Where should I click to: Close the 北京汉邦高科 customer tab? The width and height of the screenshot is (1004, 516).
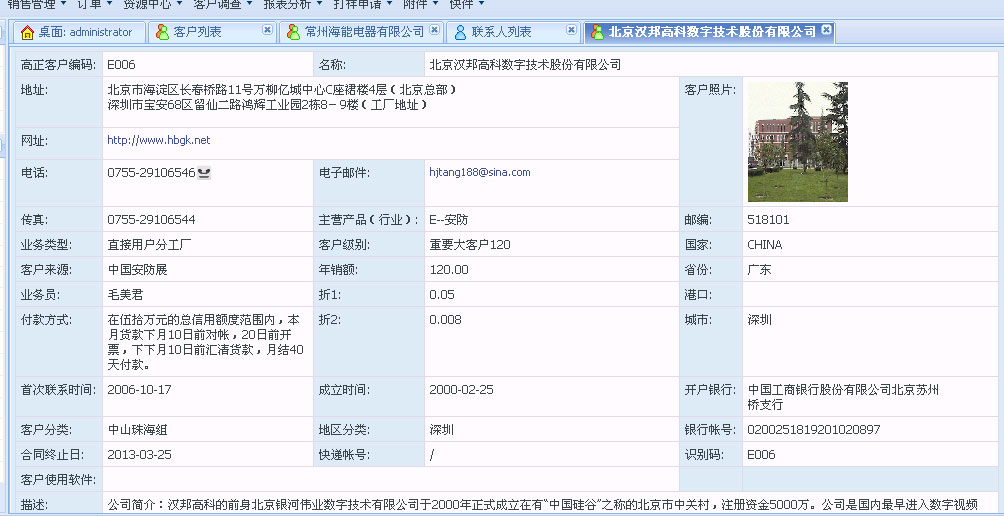pos(827,29)
